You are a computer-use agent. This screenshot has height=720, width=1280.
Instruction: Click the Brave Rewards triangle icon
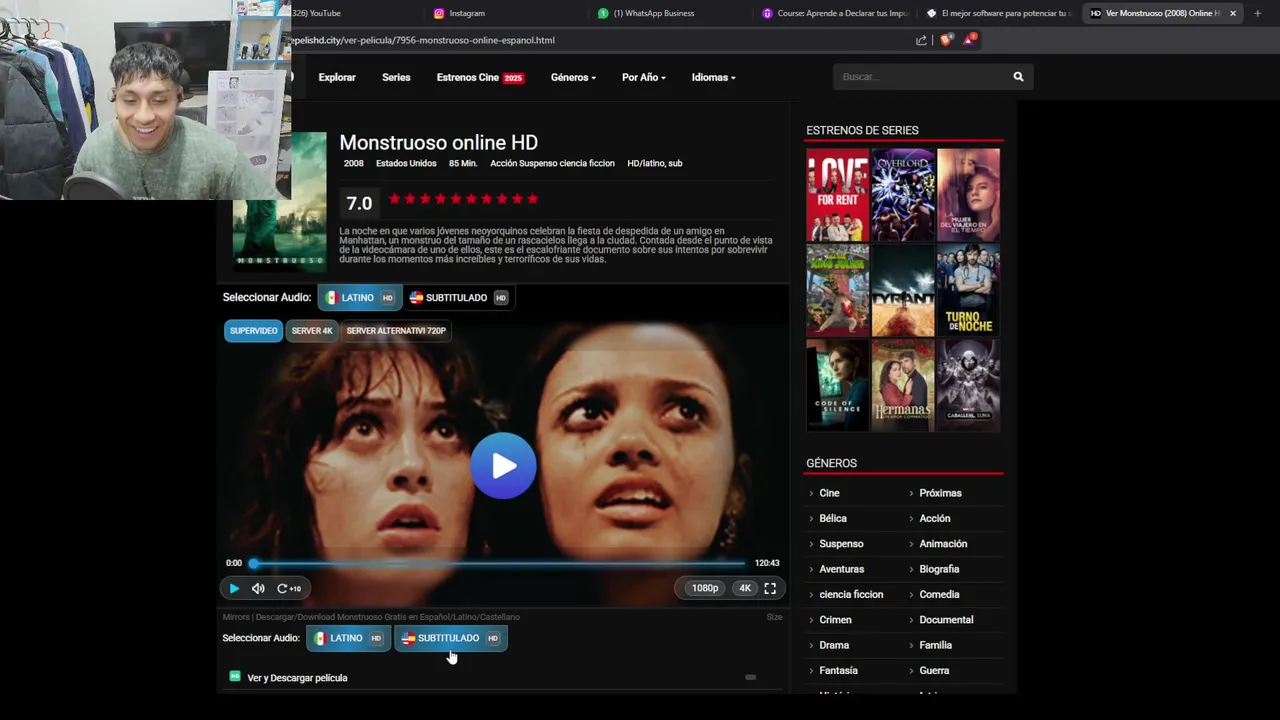(x=969, y=40)
